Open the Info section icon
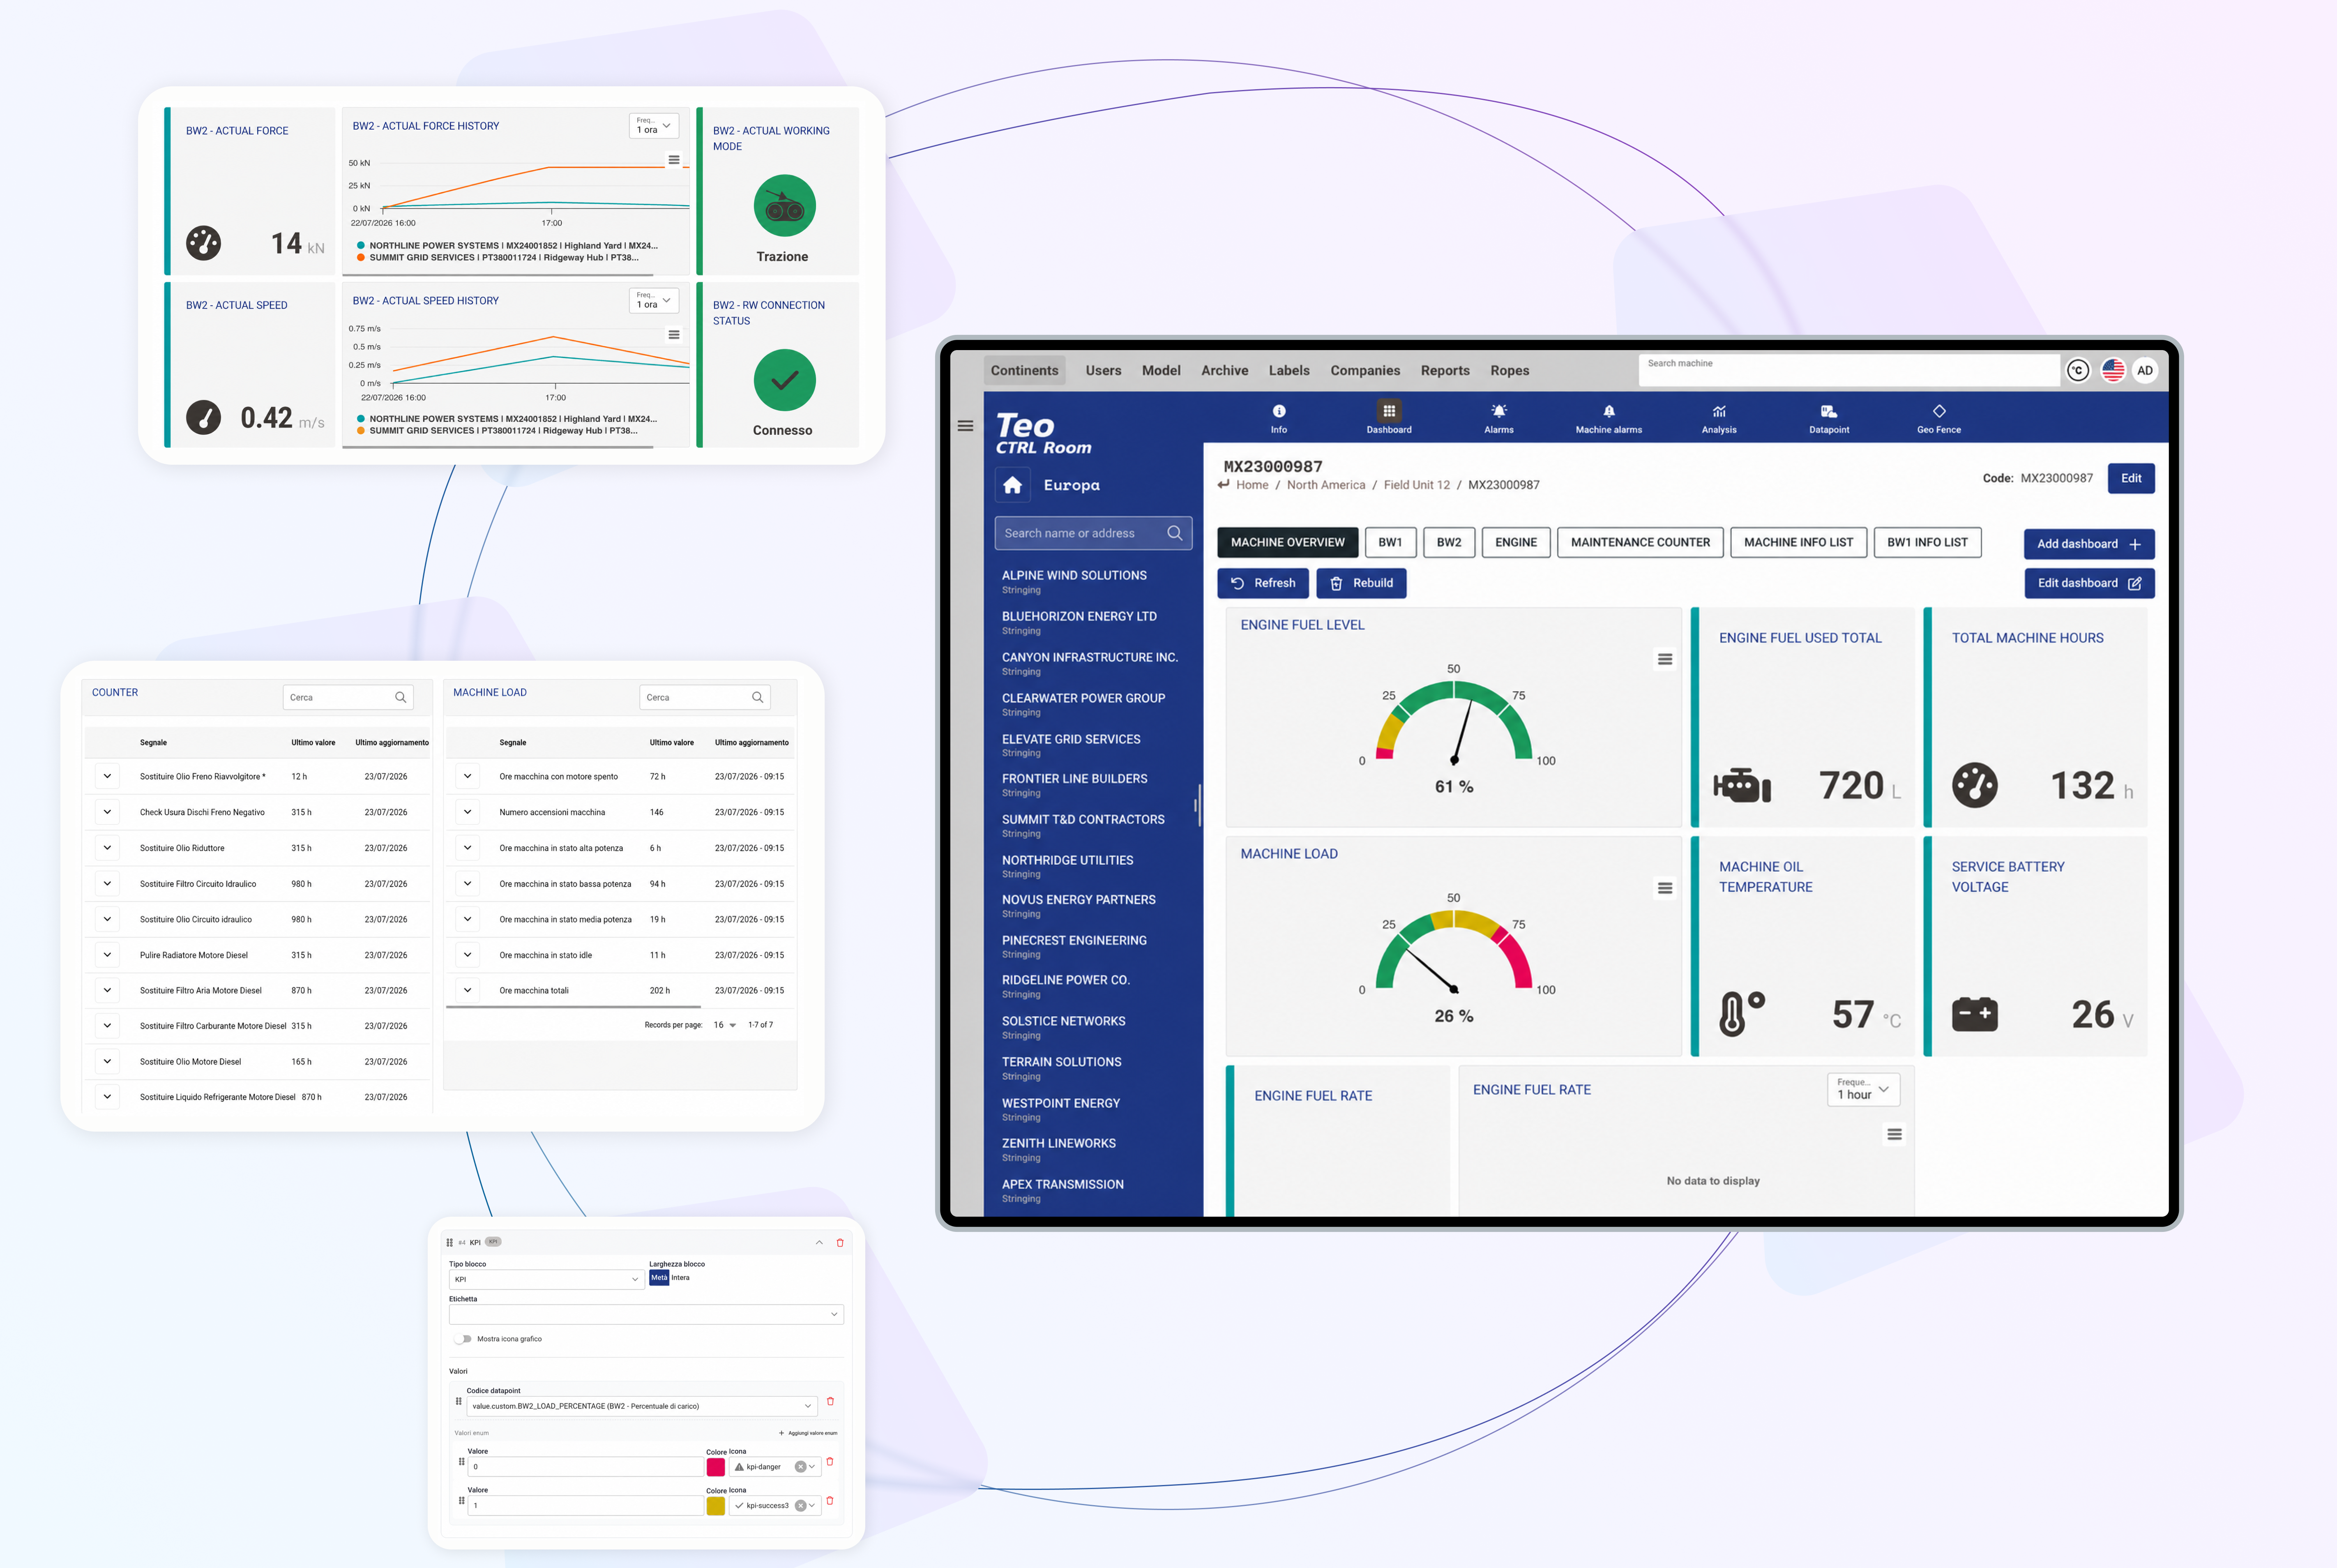 1278,411
